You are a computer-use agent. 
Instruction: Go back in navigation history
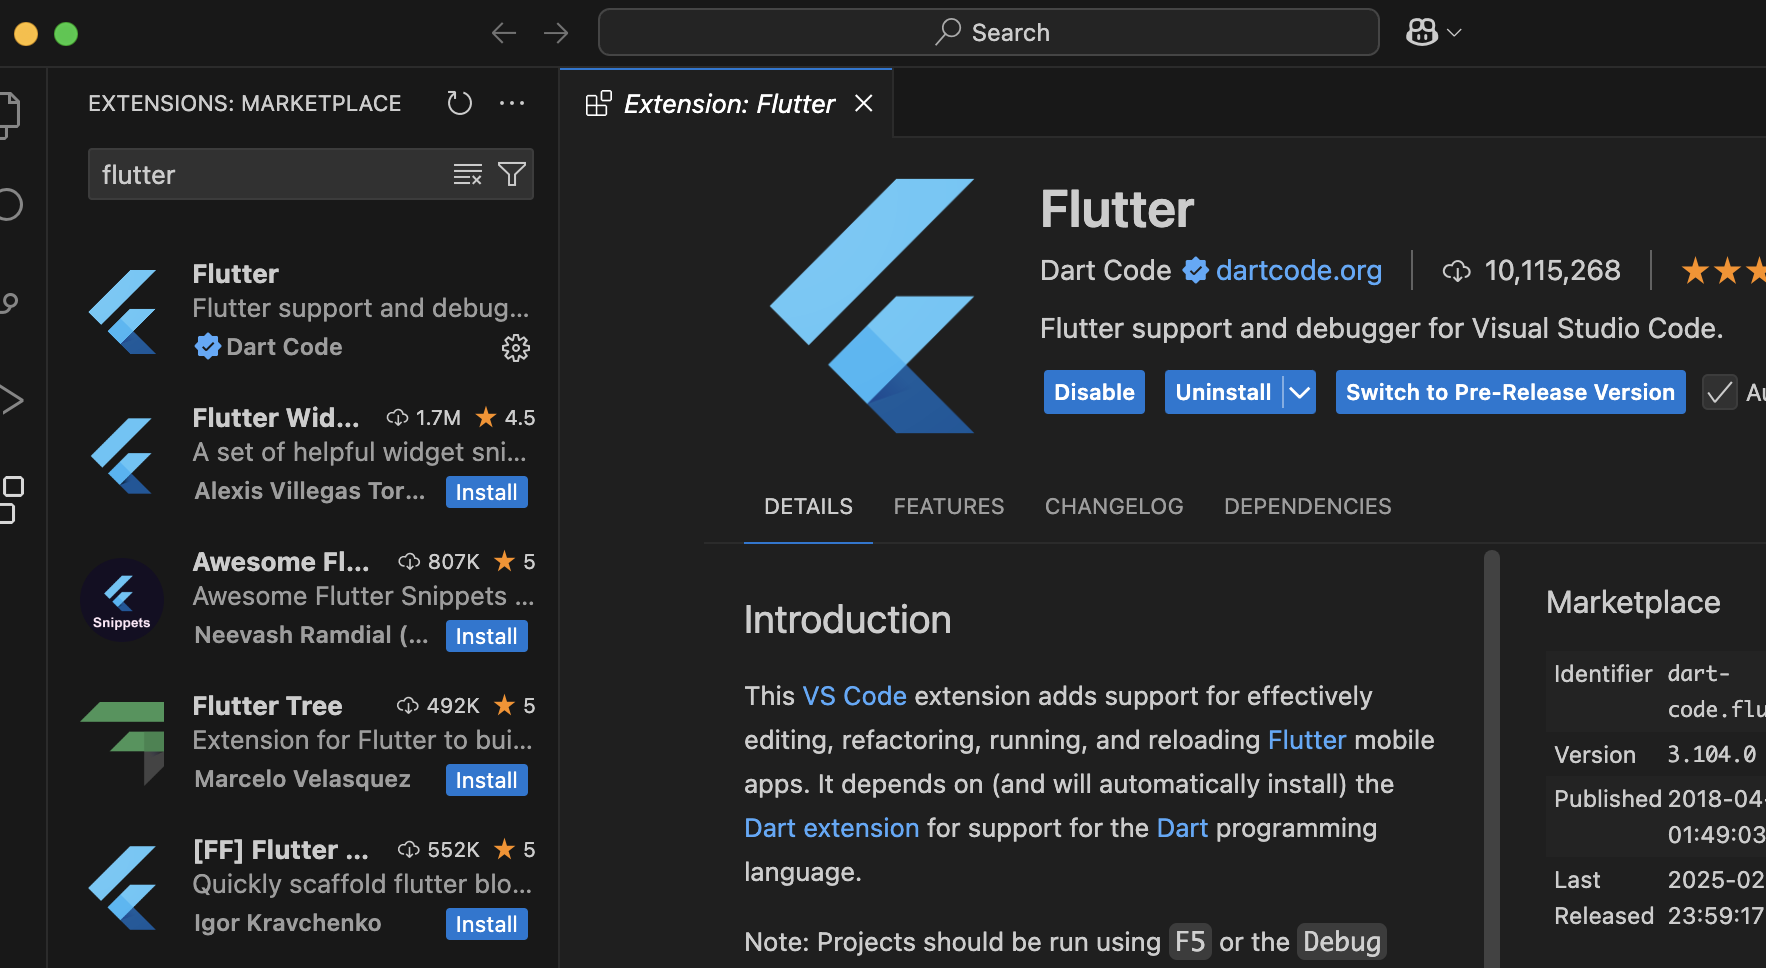coord(504,33)
